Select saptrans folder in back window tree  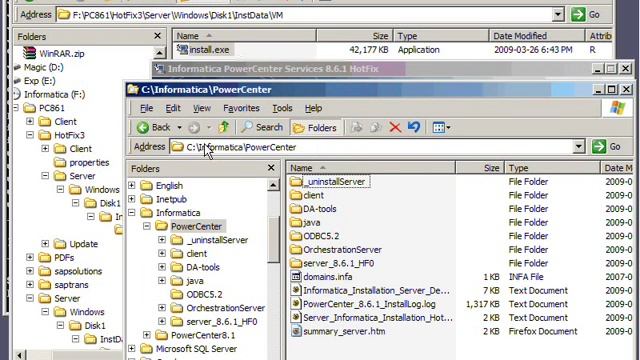[63, 285]
